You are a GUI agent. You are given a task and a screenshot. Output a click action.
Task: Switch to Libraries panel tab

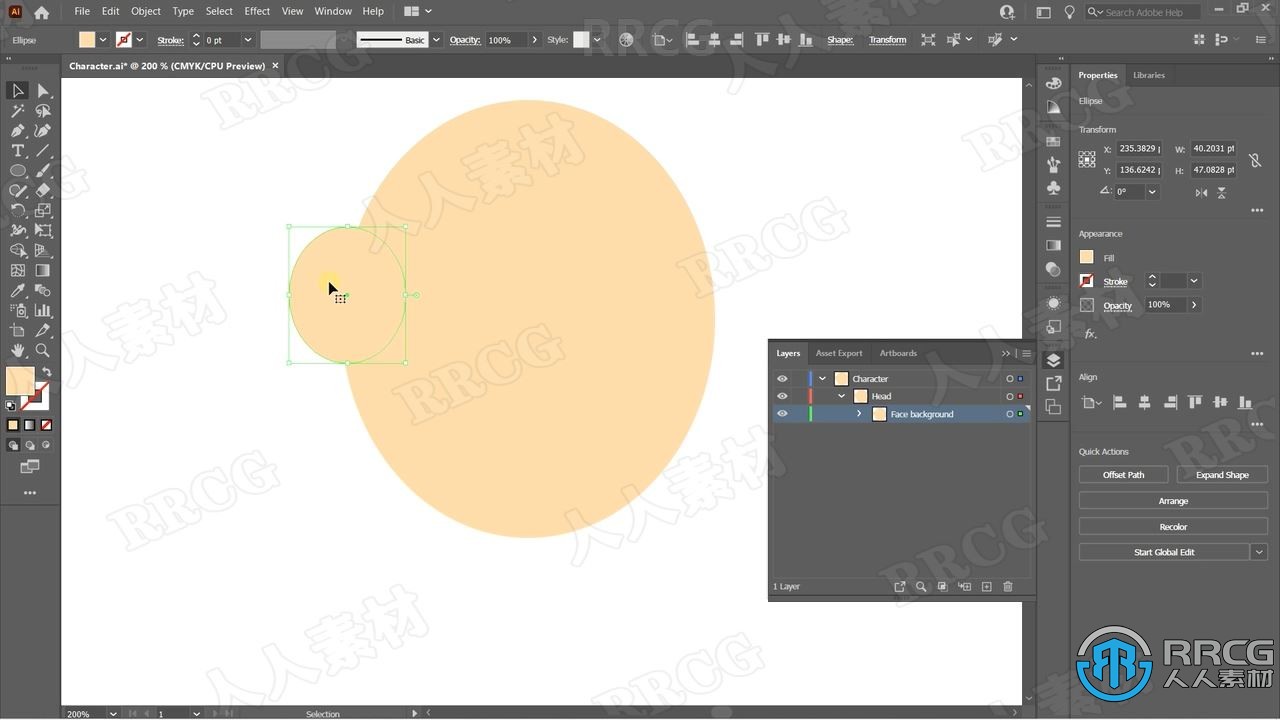[x=1149, y=75]
